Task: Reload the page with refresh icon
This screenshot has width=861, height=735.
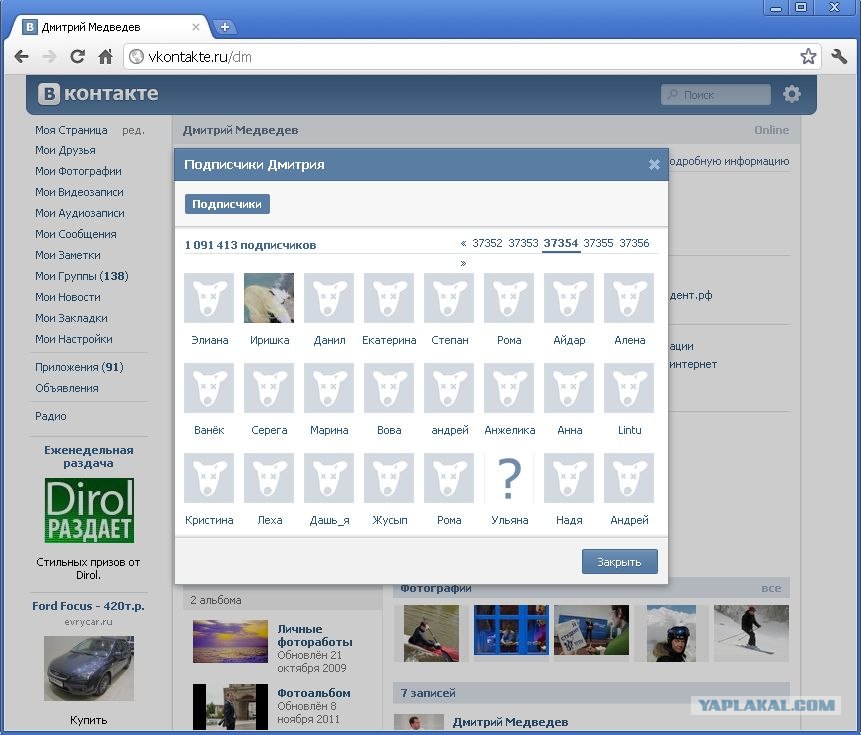Action: (77, 57)
